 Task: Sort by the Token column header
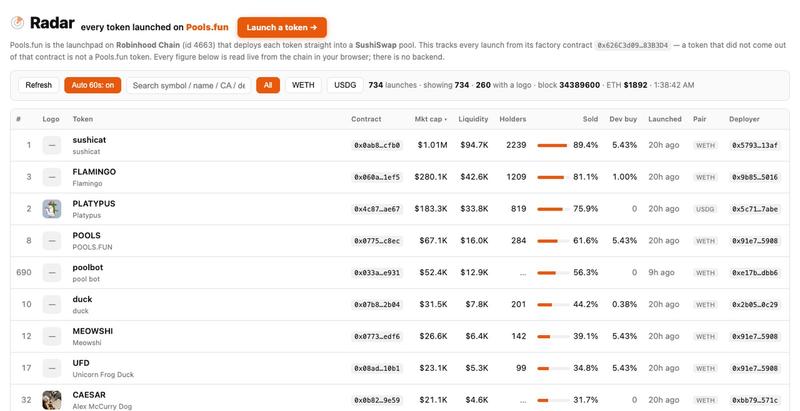click(x=83, y=119)
